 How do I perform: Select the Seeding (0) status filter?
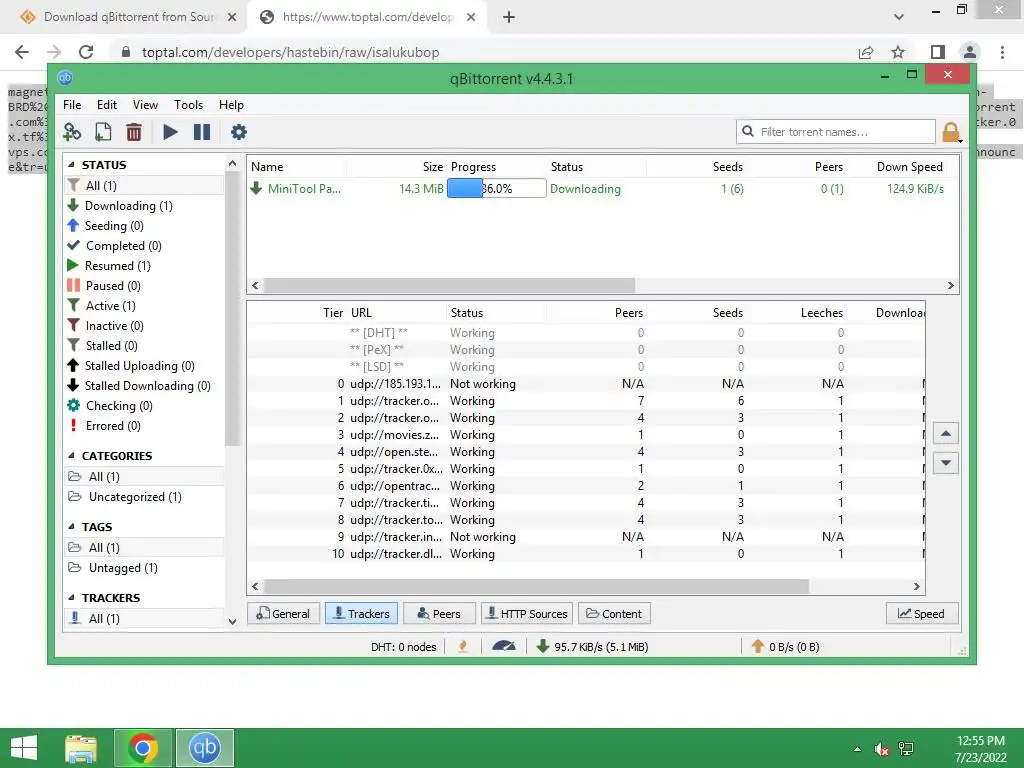point(114,226)
